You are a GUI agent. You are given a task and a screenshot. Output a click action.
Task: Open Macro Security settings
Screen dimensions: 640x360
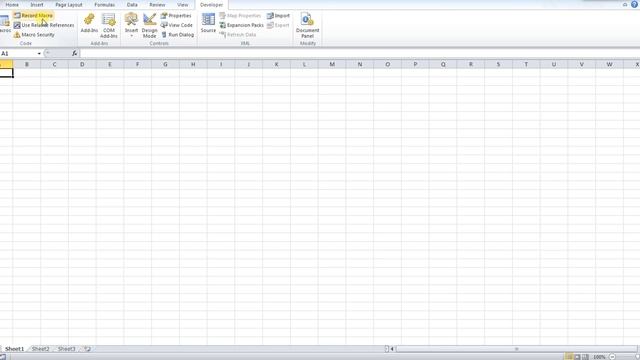34,35
